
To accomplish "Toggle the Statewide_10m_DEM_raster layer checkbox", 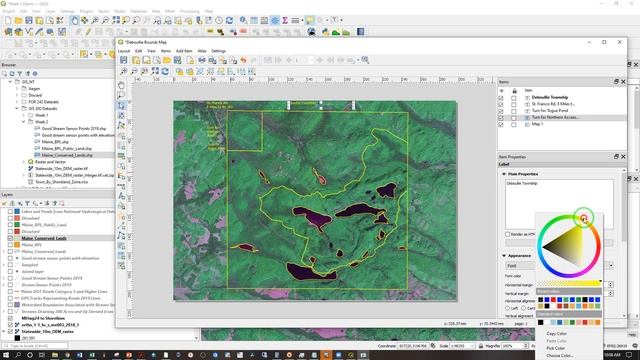I will click(x=10, y=331).
